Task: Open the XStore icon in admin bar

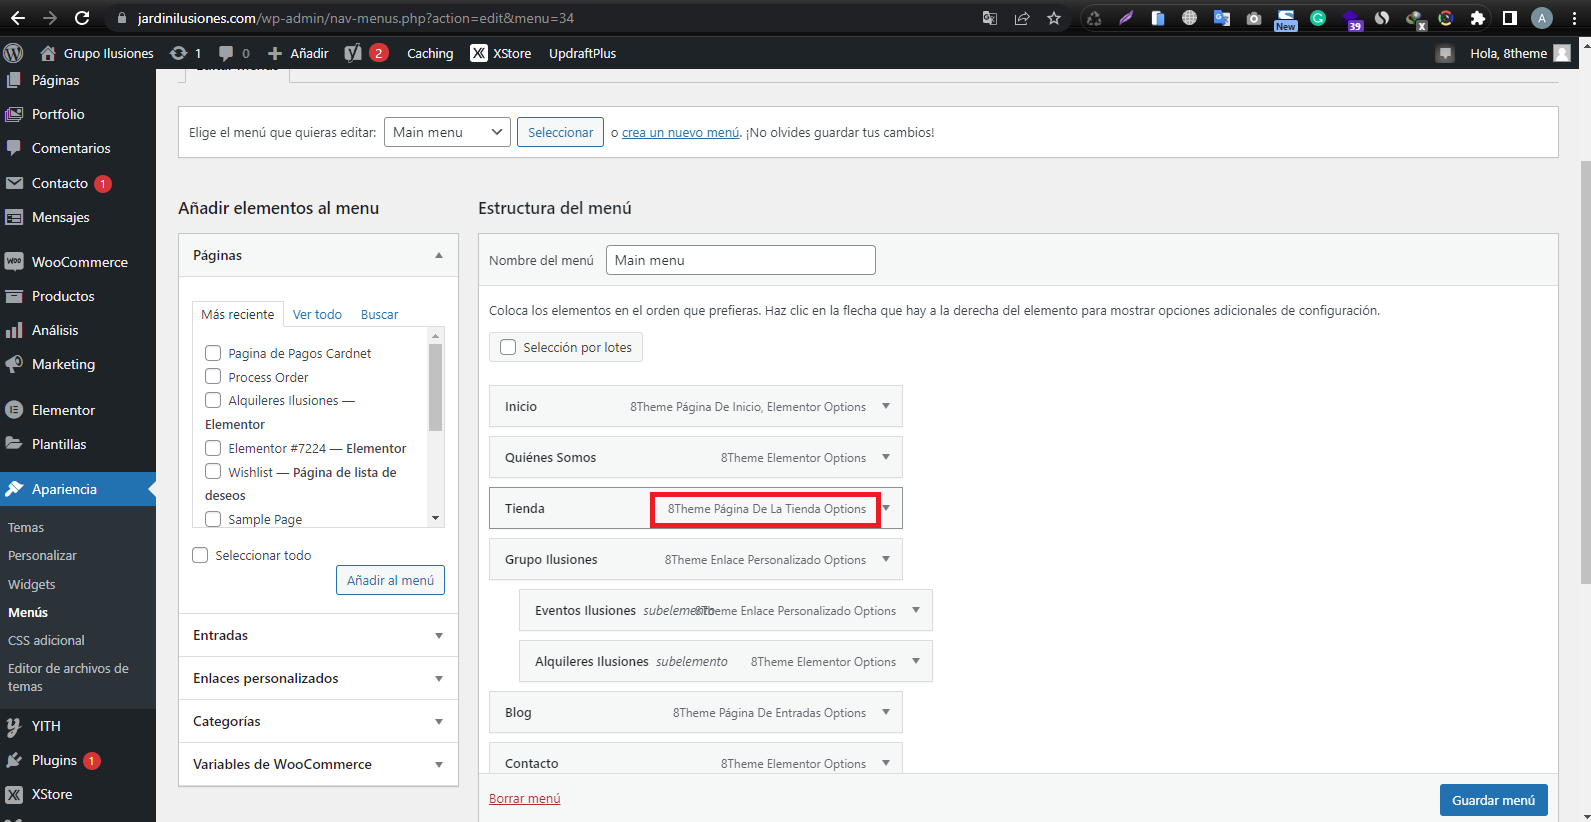Action: click(479, 53)
